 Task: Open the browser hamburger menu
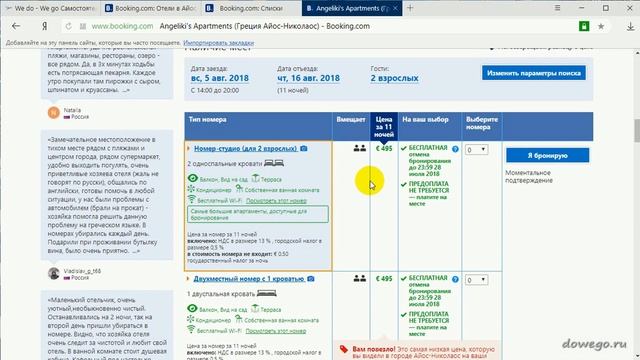[558, 8]
